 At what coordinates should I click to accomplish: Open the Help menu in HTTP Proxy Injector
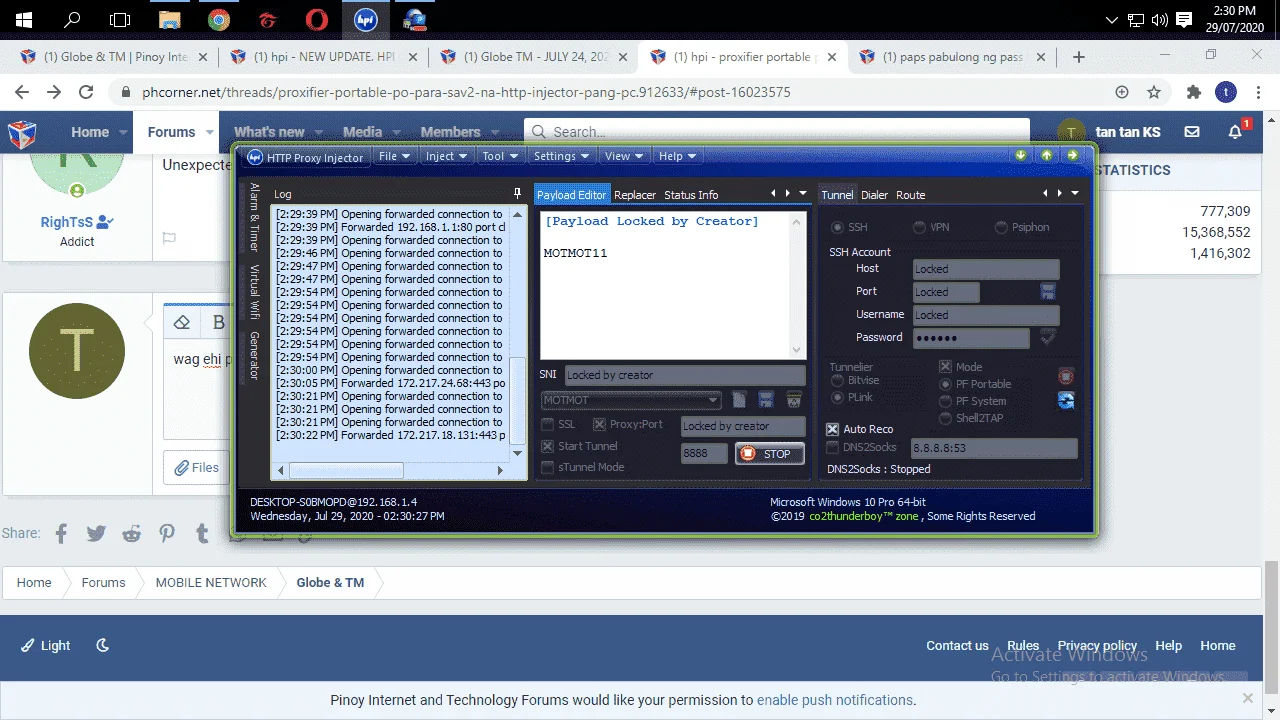(x=677, y=156)
